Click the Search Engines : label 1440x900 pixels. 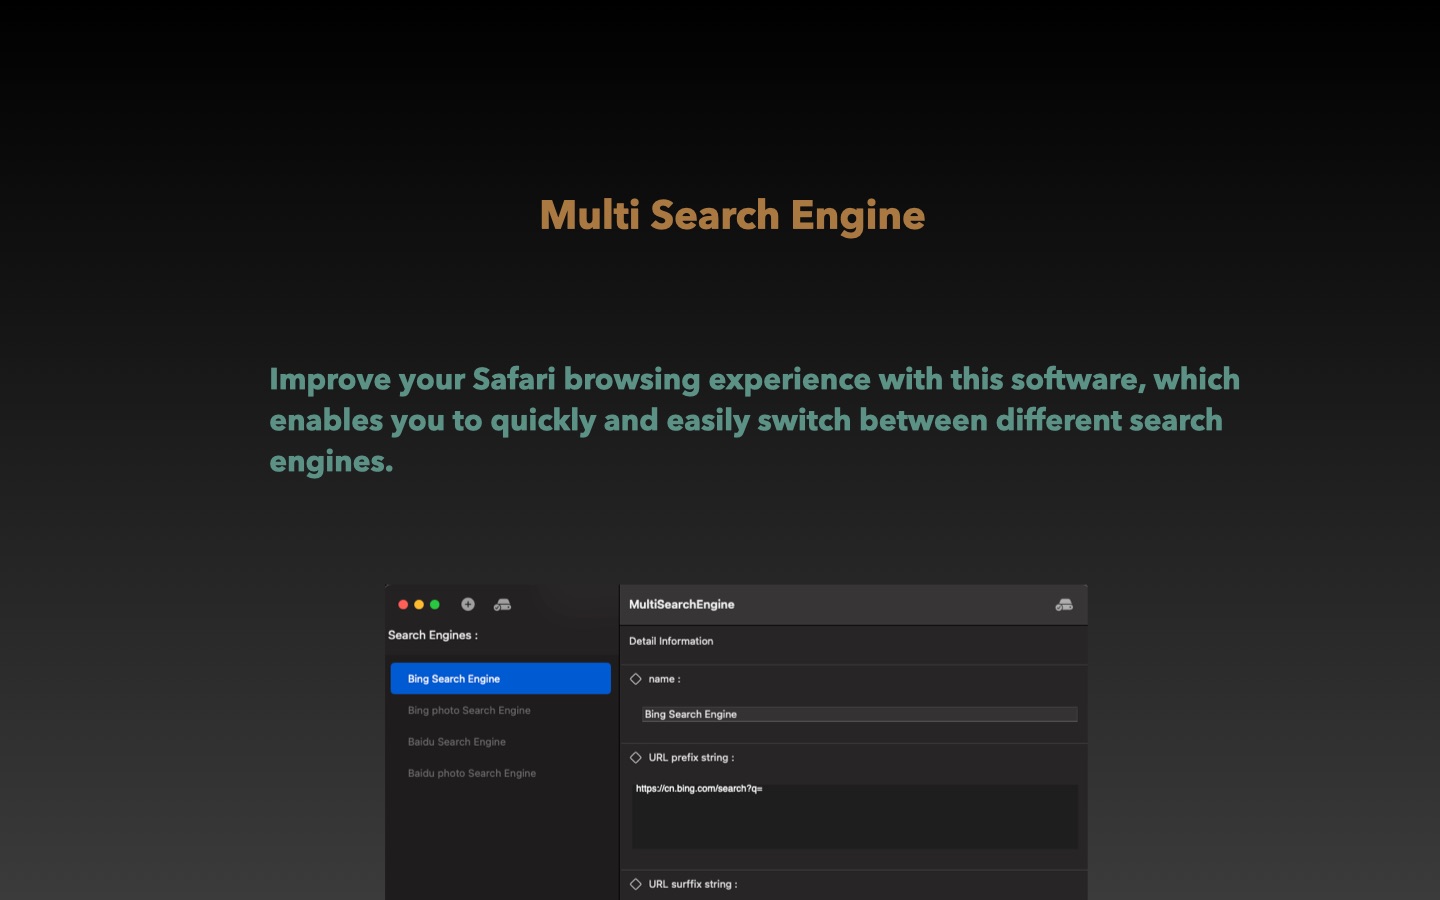tap(433, 635)
